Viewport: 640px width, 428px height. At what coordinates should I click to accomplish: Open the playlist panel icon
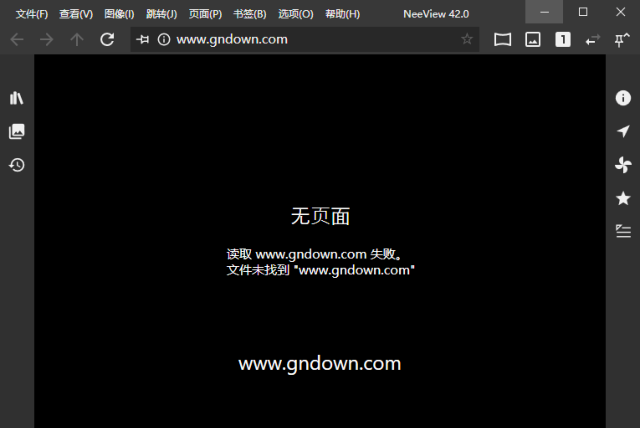(623, 231)
